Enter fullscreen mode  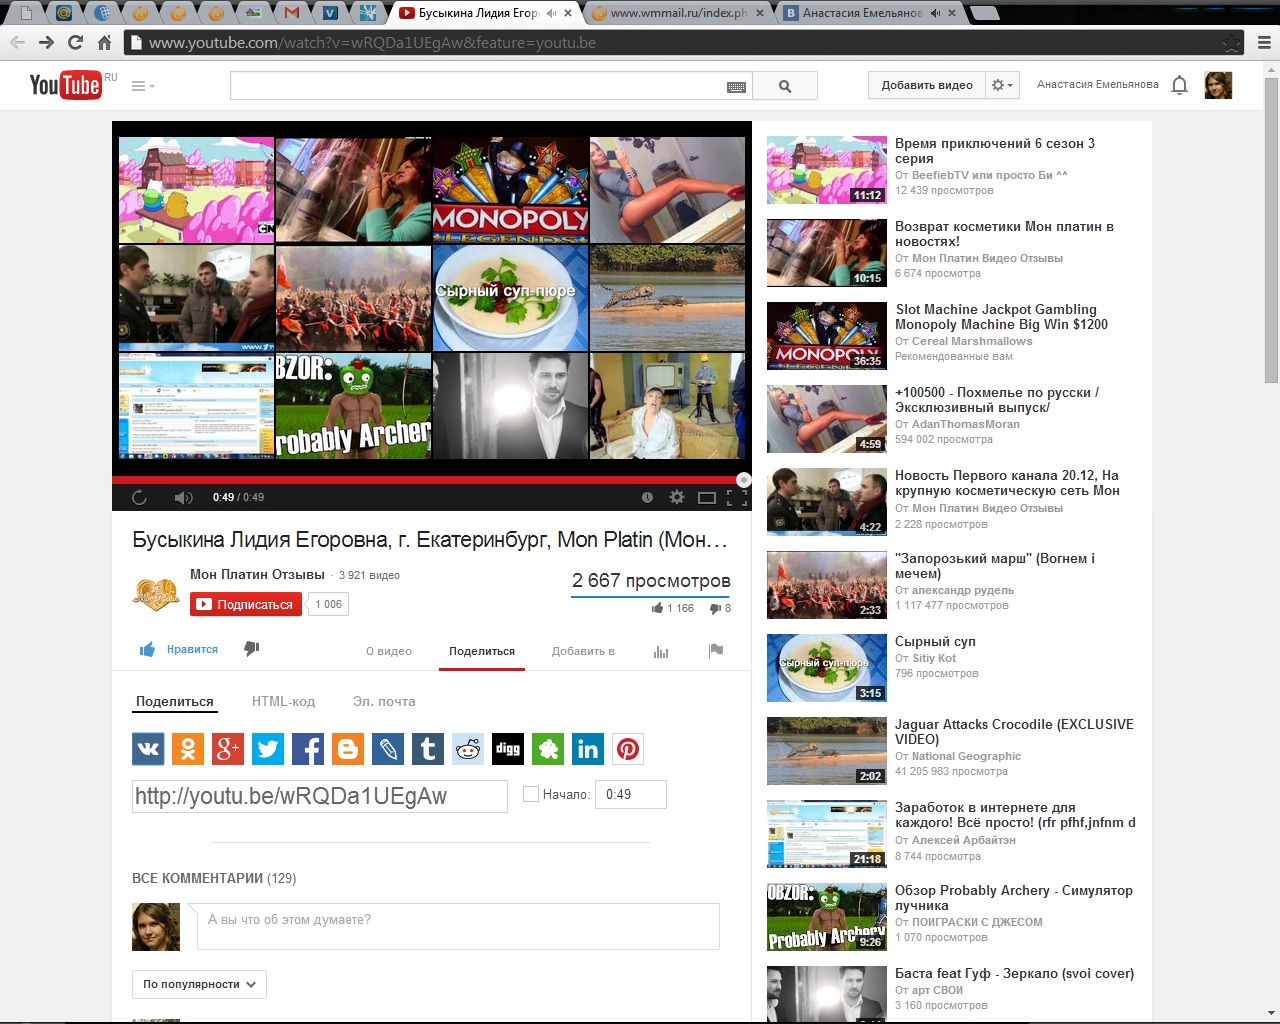(737, 497)
